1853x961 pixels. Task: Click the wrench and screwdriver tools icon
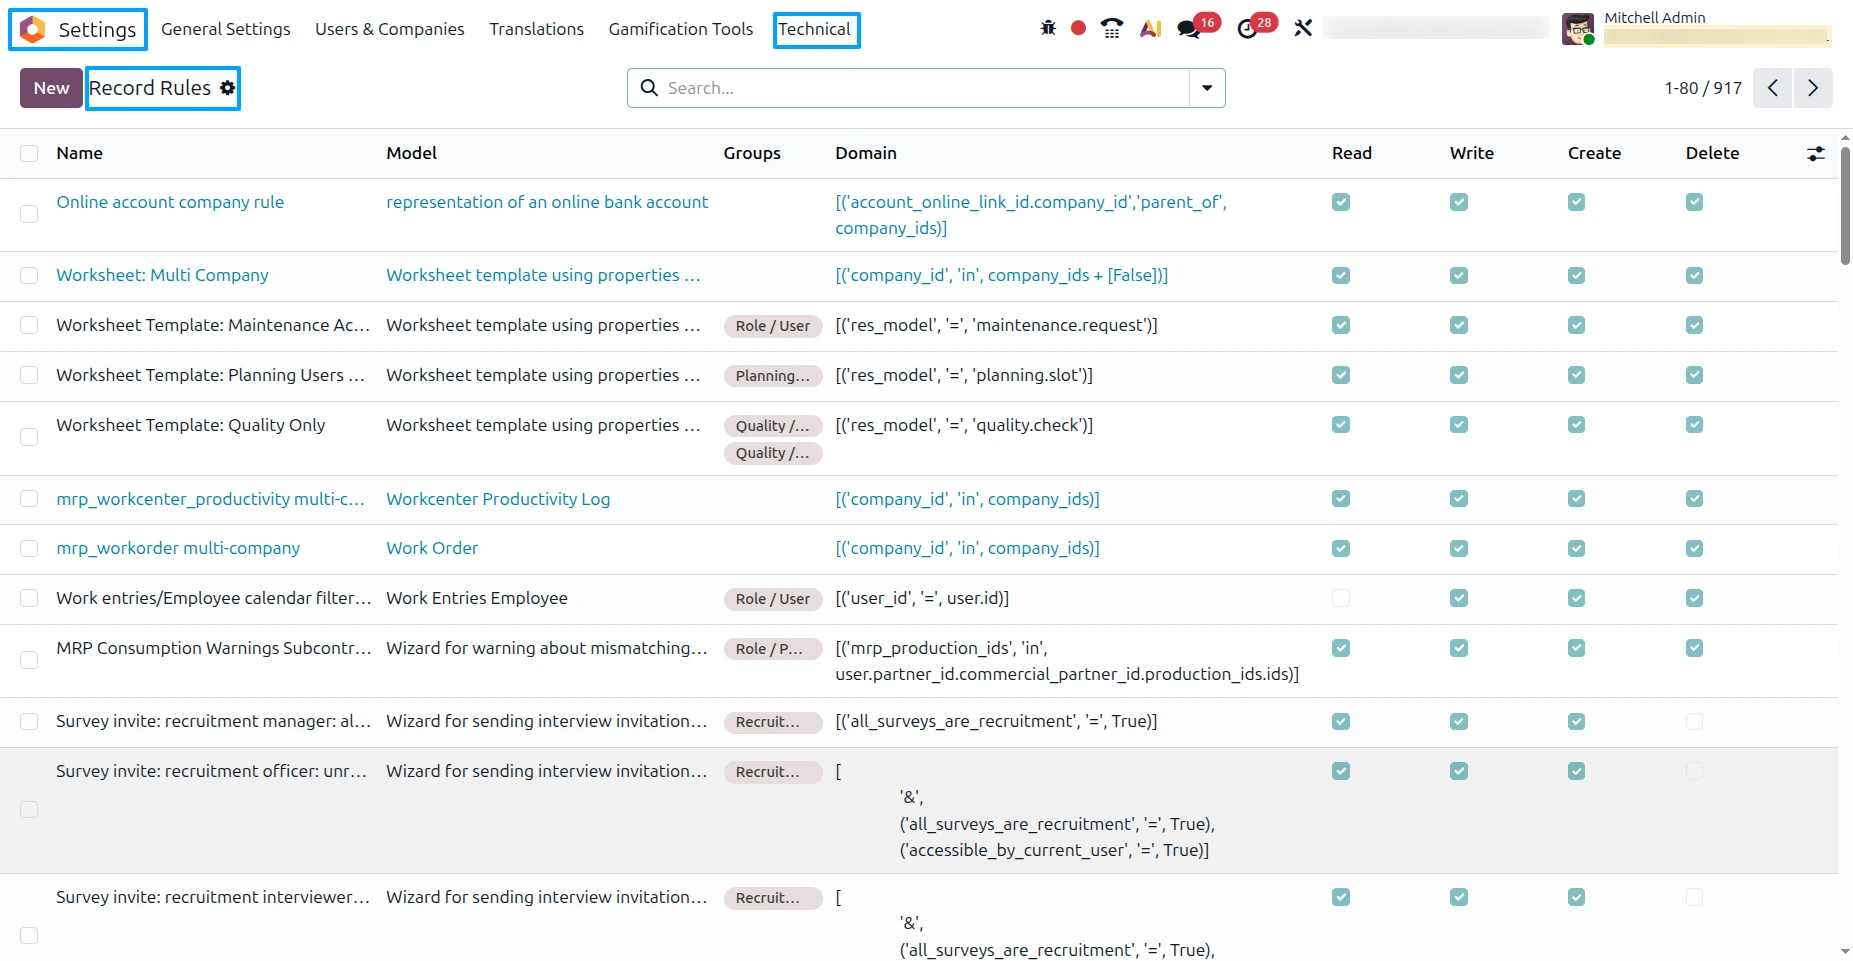click(x=1303, y=28)
